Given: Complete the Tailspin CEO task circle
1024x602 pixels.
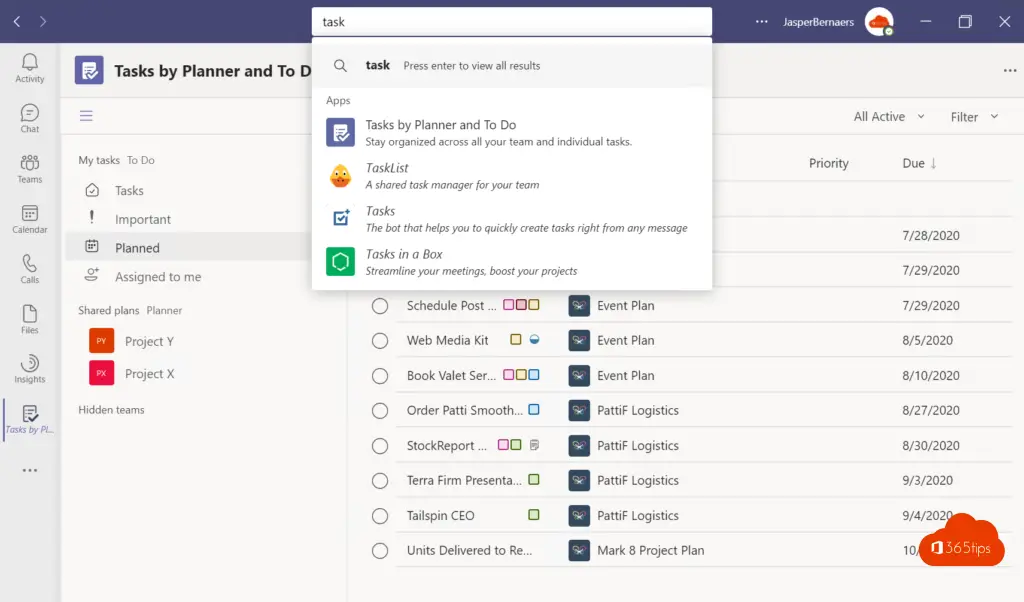Looking at the screenshot, I should (x=380, y=516).
